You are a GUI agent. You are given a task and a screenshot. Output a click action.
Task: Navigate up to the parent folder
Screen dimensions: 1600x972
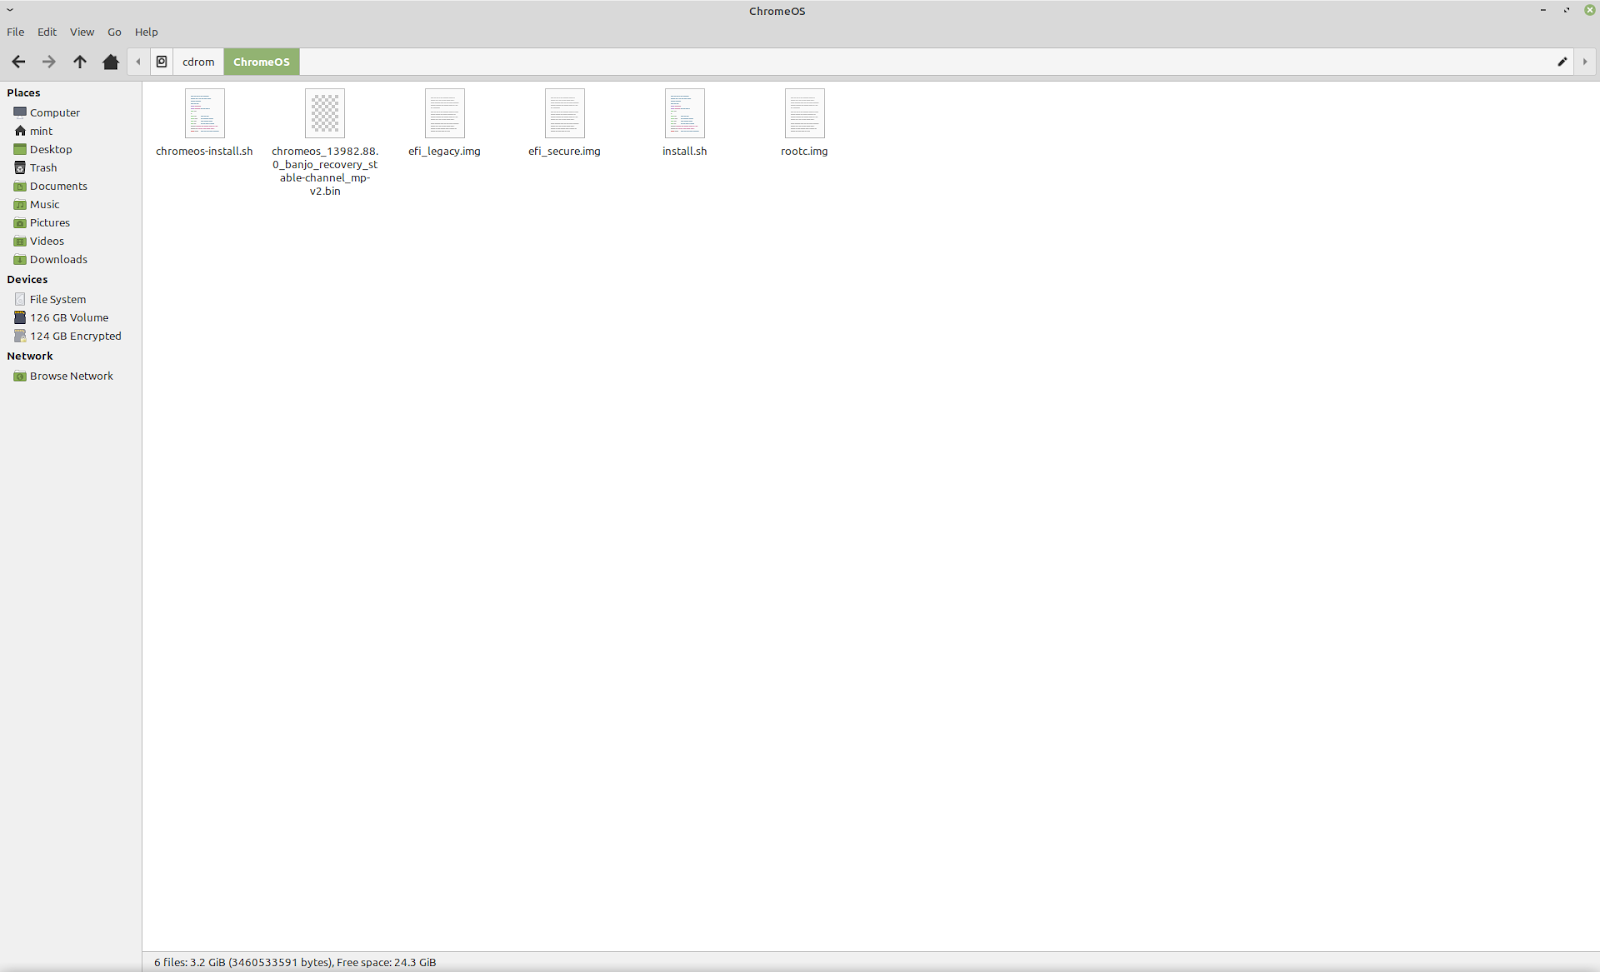80,62
